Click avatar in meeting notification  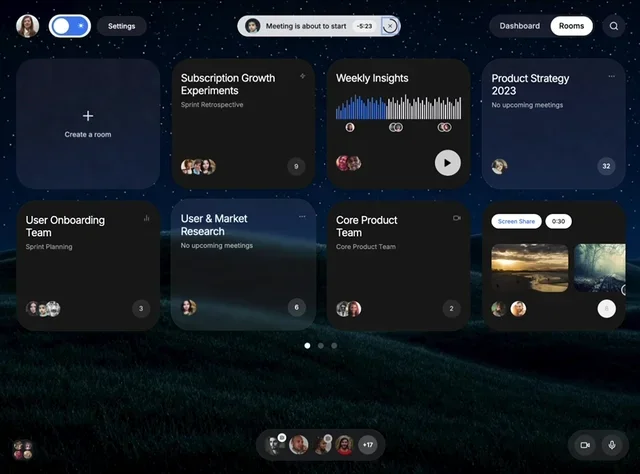pos(253,26)
